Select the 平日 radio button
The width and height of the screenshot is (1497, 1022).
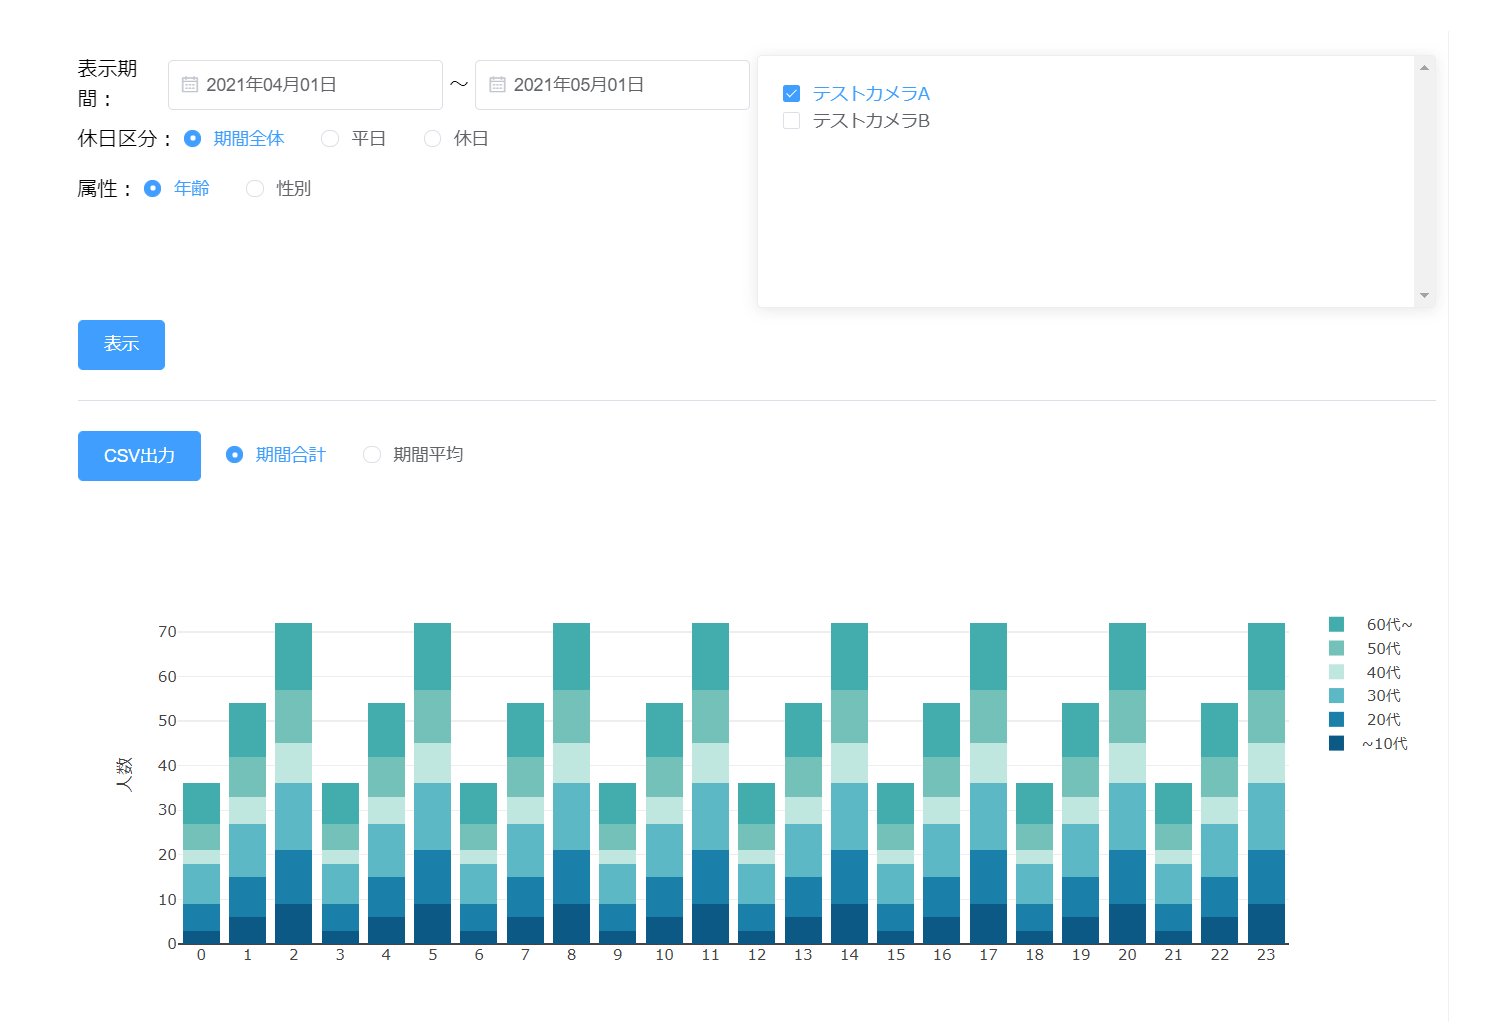click(x=330, y=139)
